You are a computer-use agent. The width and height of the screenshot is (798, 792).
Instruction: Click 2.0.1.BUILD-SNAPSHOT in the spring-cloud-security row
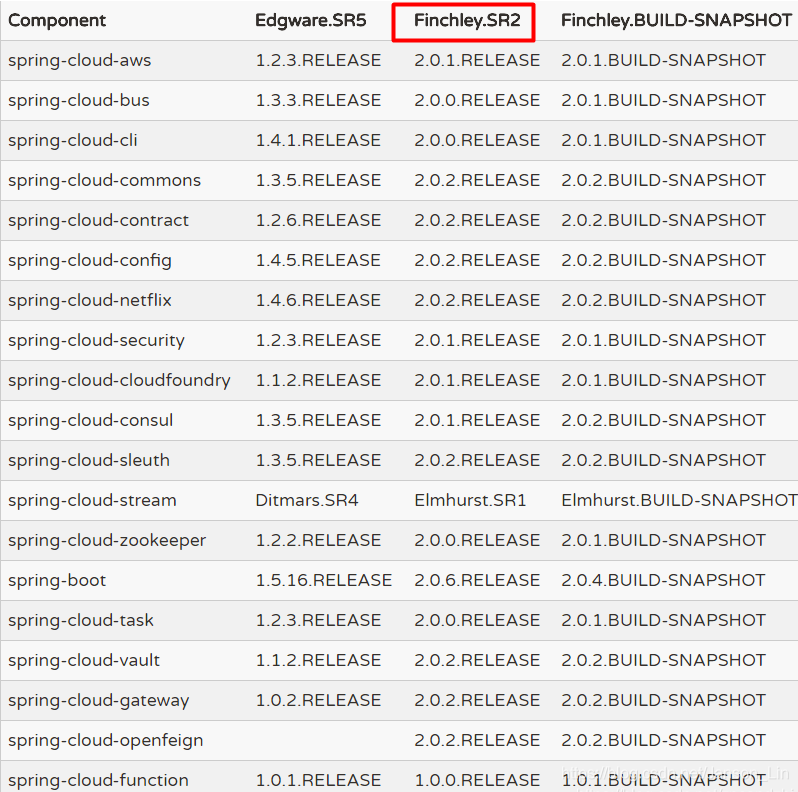[663, 341]
